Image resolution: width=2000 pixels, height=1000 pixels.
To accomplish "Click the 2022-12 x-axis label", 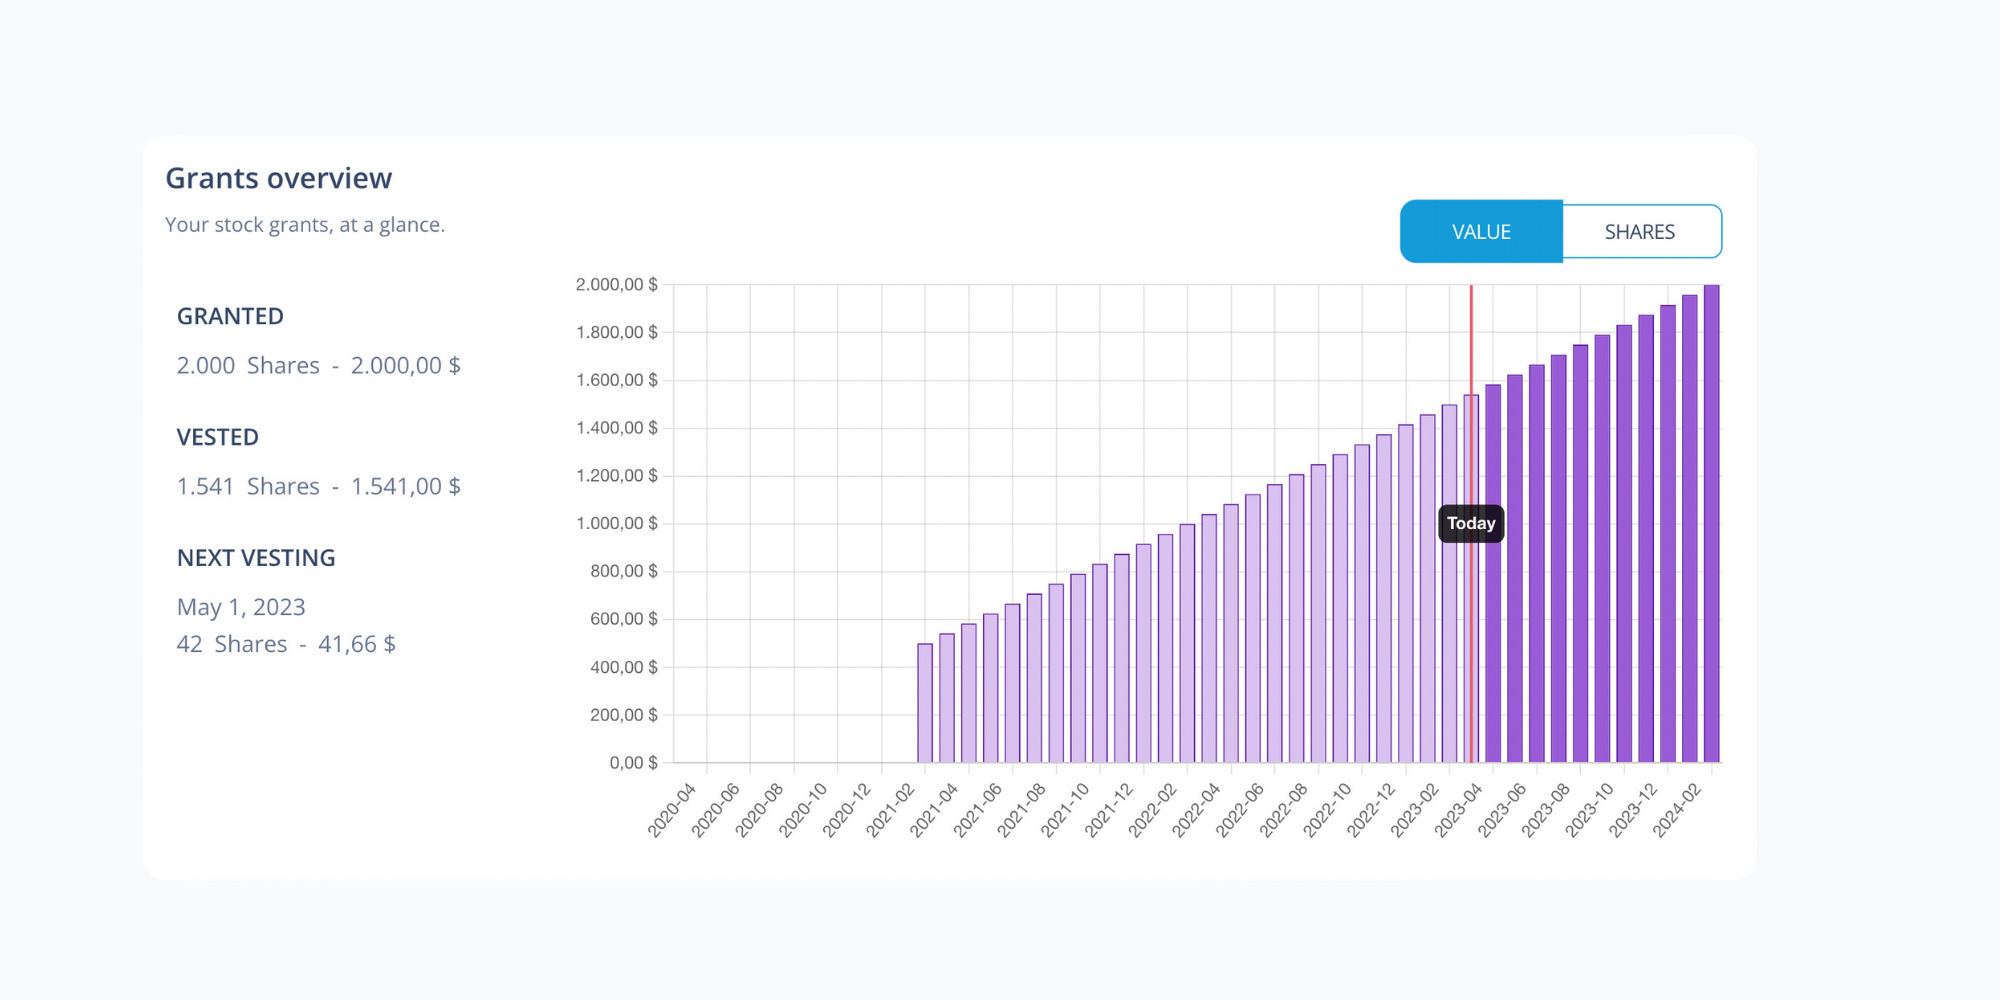I will coord(1371,810).
